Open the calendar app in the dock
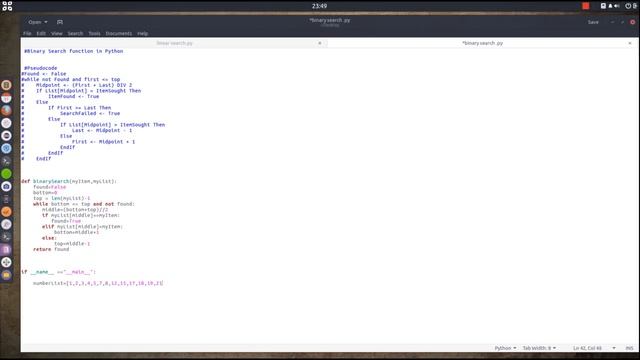This screenshot has height=360, width=640. tap(6, 98)
